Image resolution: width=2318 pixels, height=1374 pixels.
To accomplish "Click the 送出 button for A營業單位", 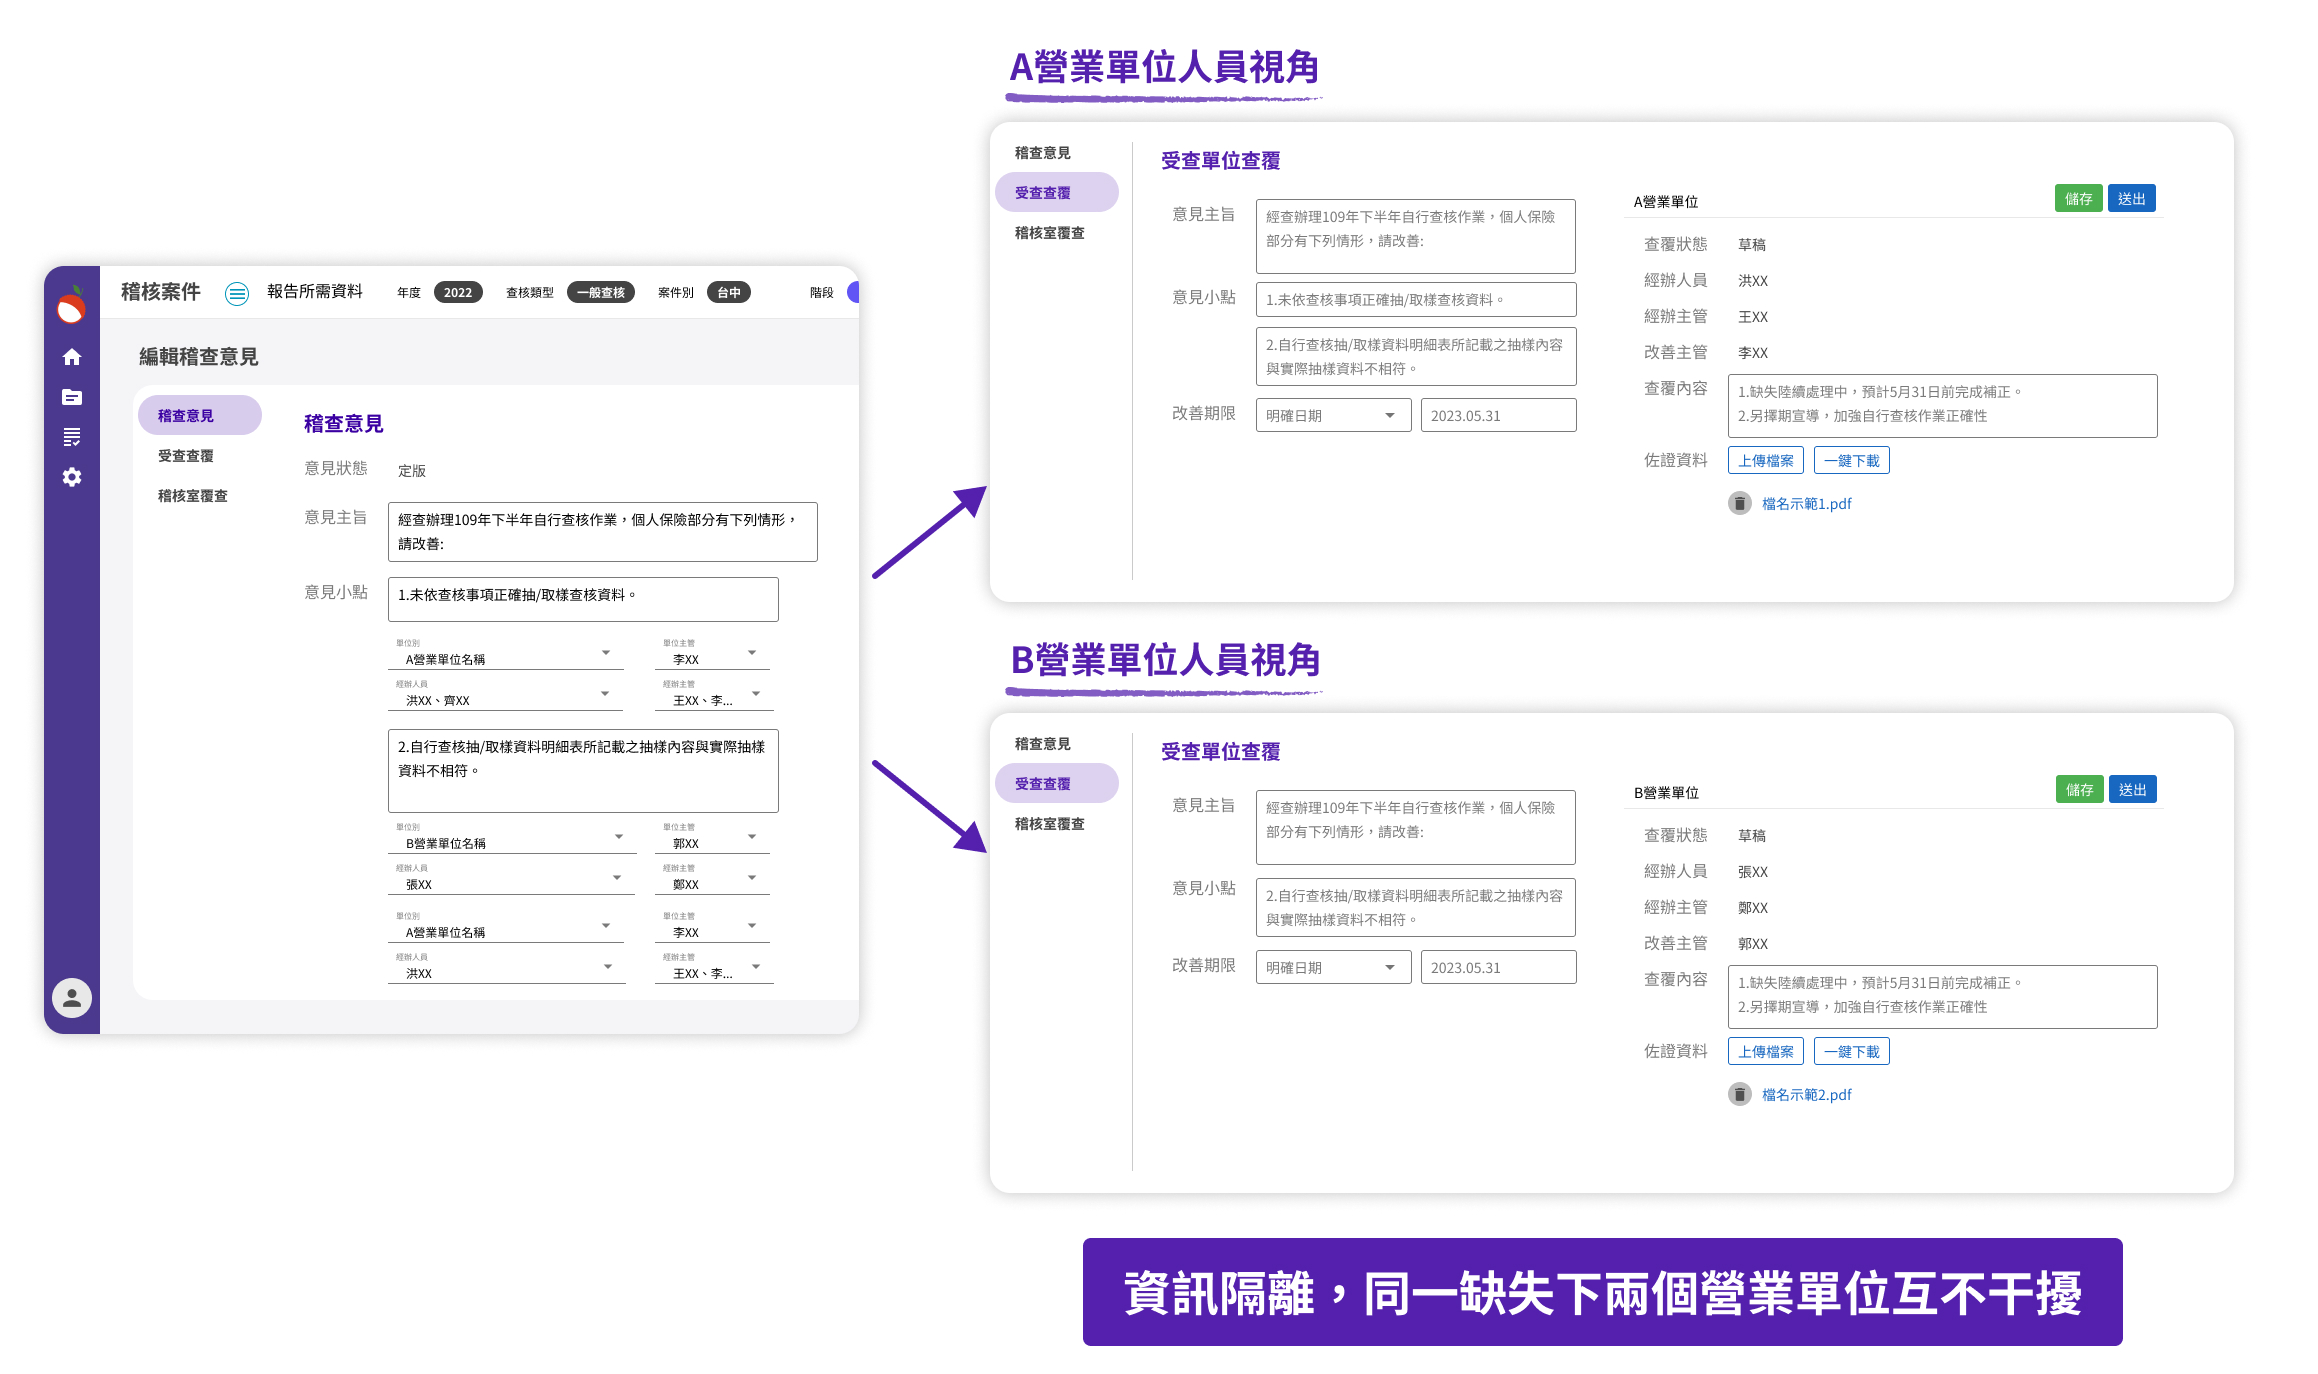I will click(x=2132, y=198).
